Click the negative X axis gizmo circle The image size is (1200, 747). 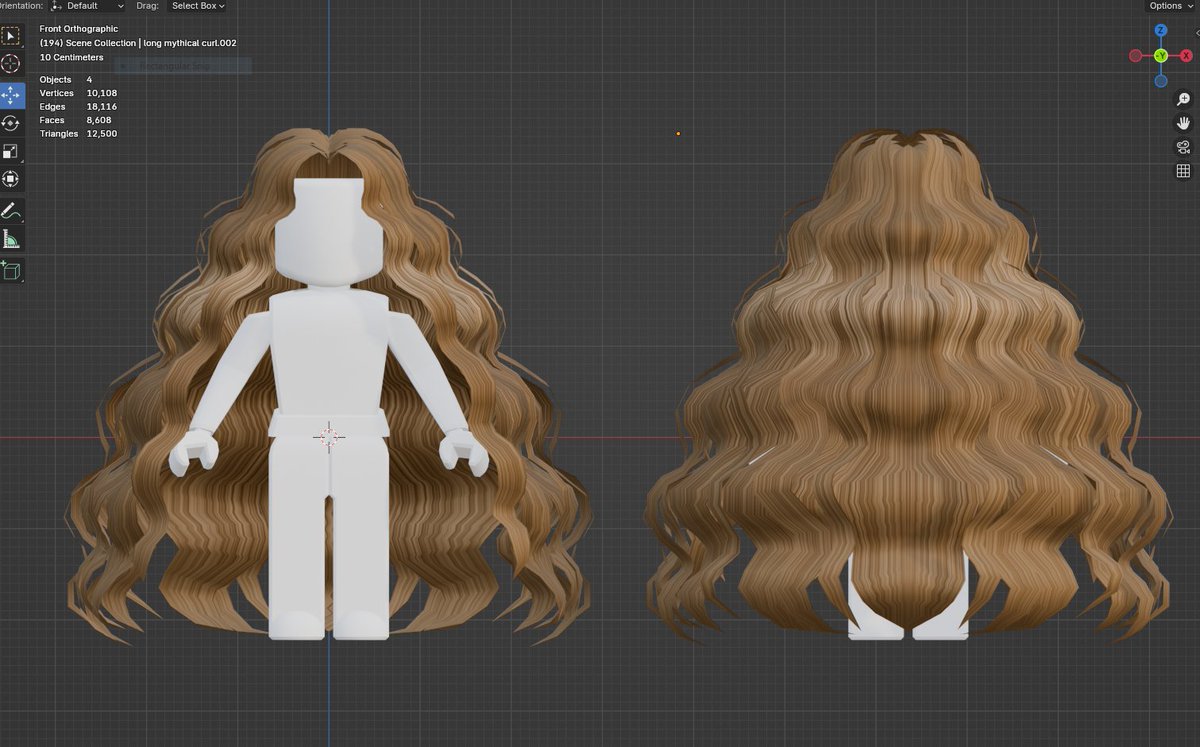pos(1135,56)
